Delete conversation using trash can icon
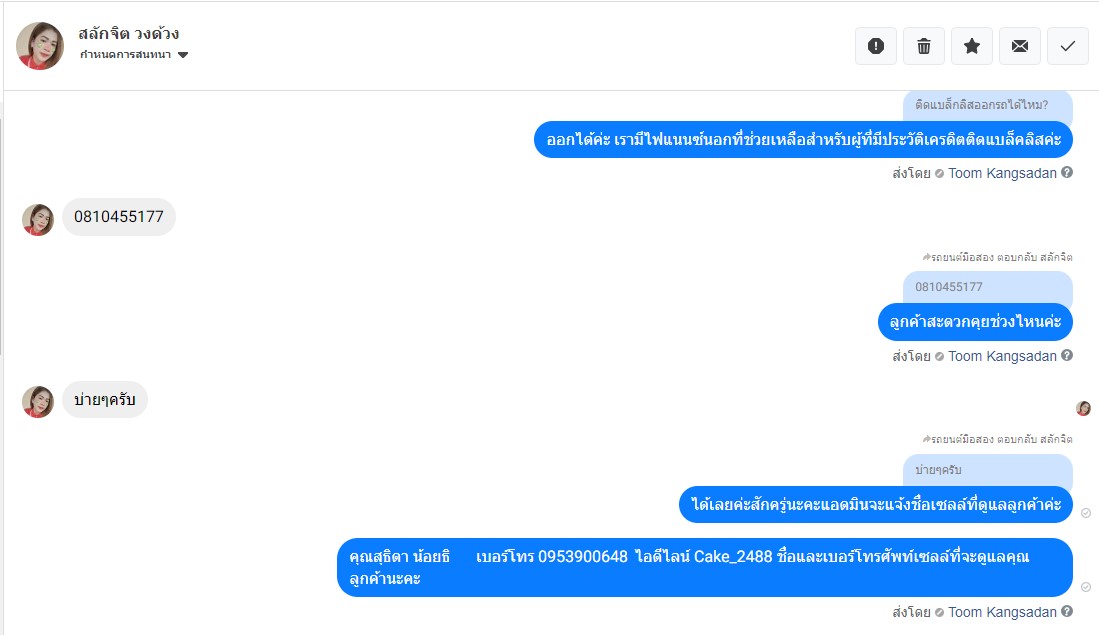This screenshot has width=1099, height=635. click(924, 46)
